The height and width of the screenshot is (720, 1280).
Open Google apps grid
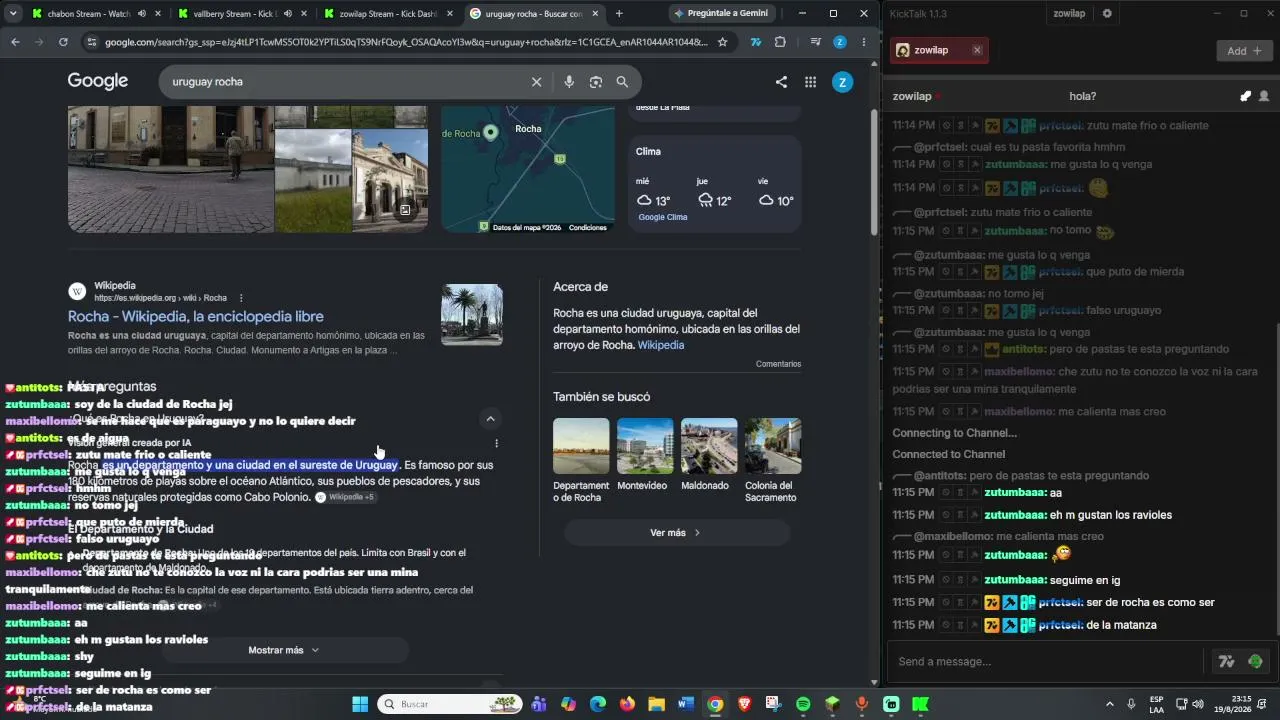point(811,82)
